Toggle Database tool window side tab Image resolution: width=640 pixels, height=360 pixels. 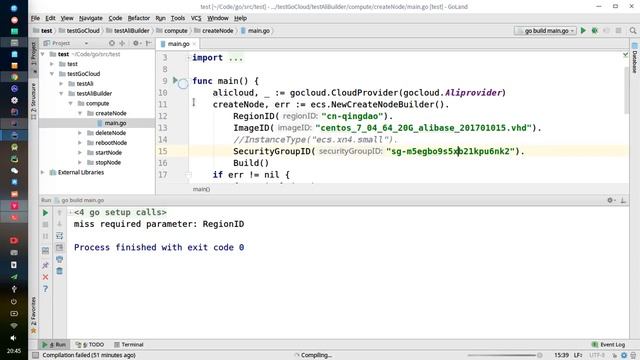(635, 58)
